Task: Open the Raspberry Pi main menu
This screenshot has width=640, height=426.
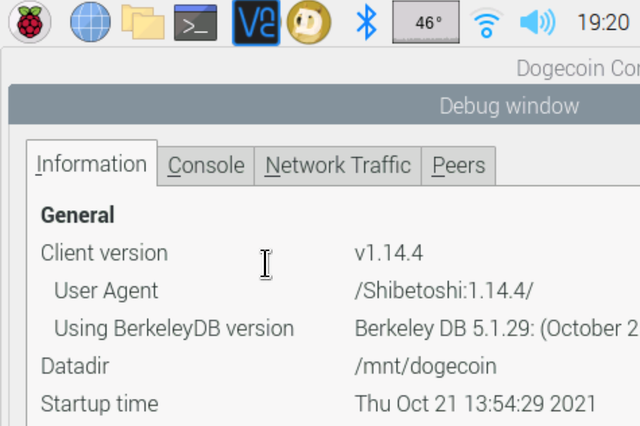Action: click(30, 22)
